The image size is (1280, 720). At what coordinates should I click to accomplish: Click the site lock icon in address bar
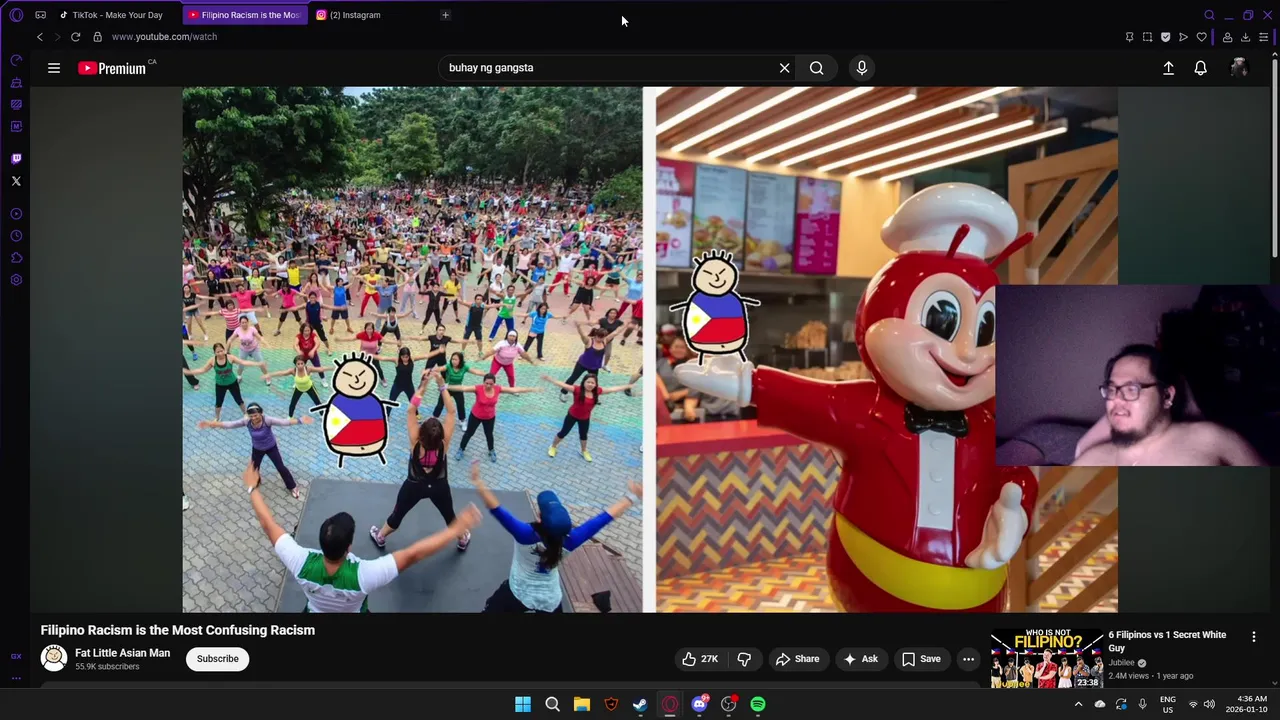[x=97, y=37]
